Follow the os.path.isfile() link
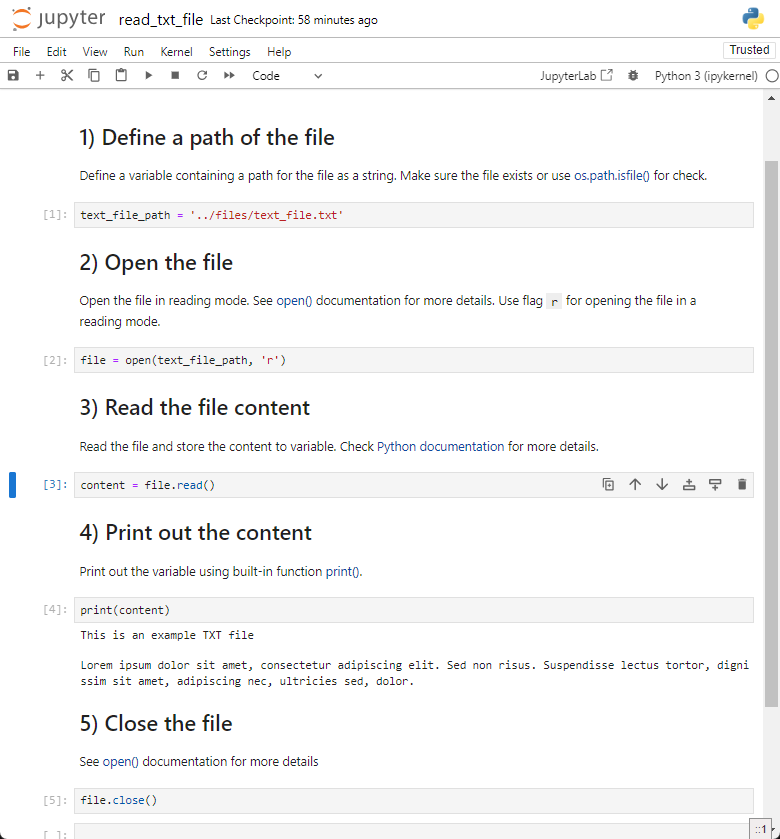 [x=611, y=176]
